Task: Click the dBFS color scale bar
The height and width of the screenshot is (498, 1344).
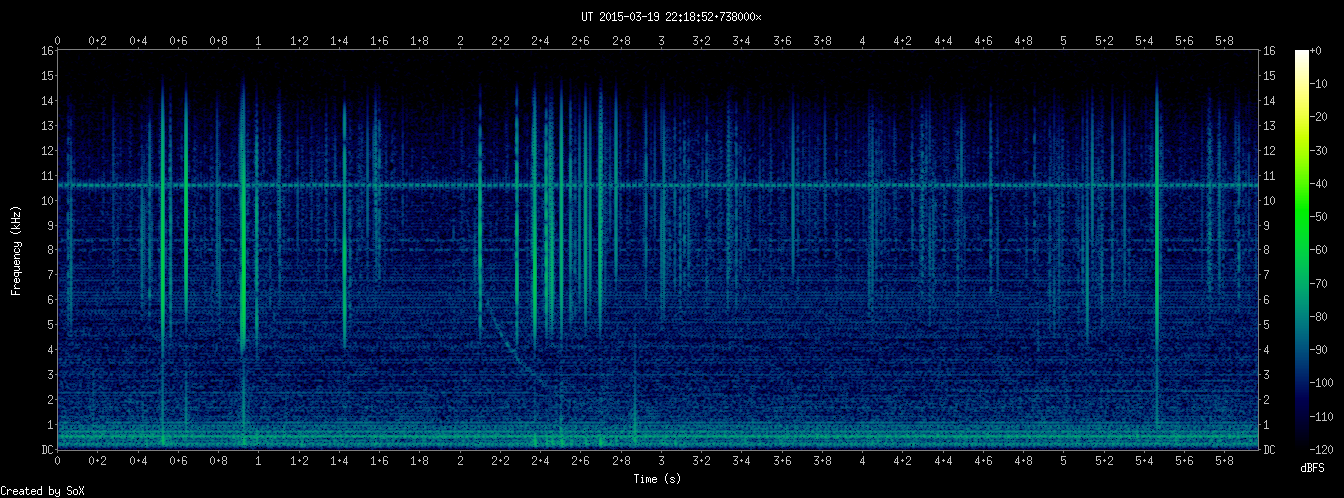Action: (1302, 249)
